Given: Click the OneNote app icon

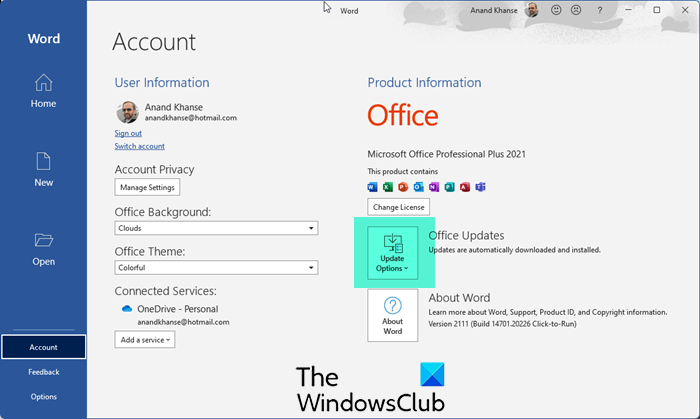Looking at the screenshot, I should click(x=434, y=187).
